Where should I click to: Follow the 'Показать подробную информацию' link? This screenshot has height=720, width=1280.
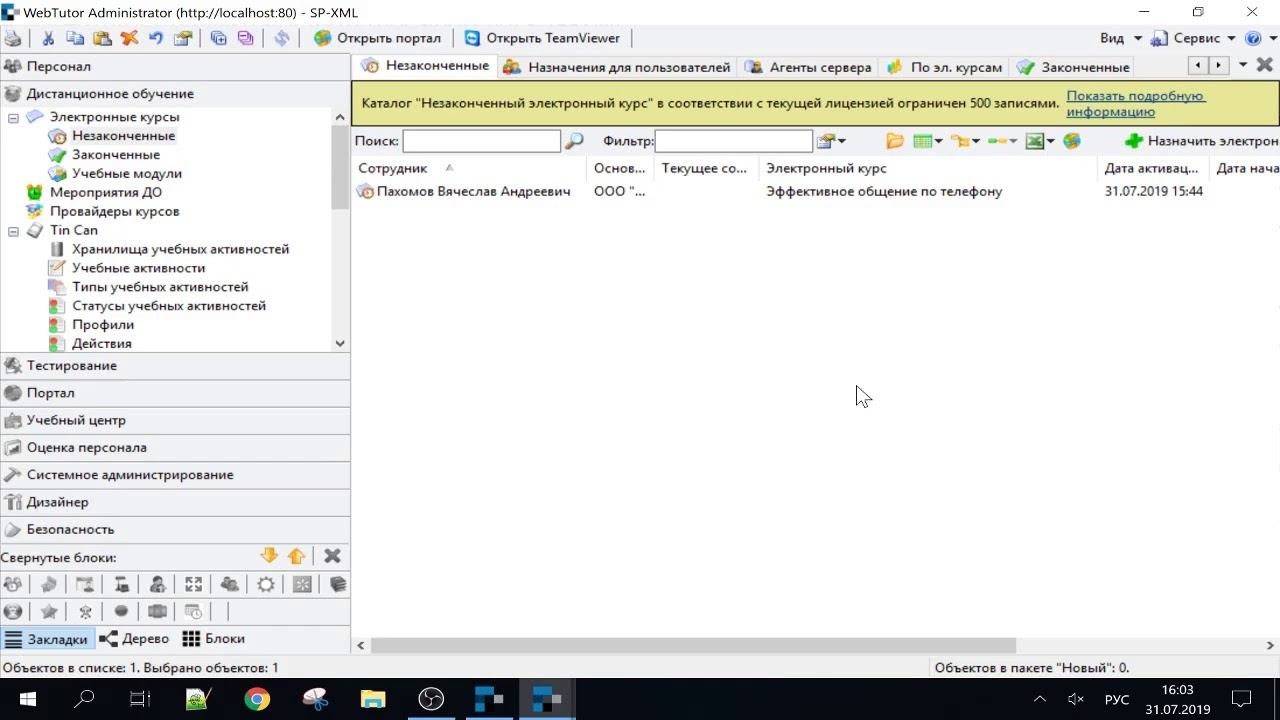point(1135,104)
